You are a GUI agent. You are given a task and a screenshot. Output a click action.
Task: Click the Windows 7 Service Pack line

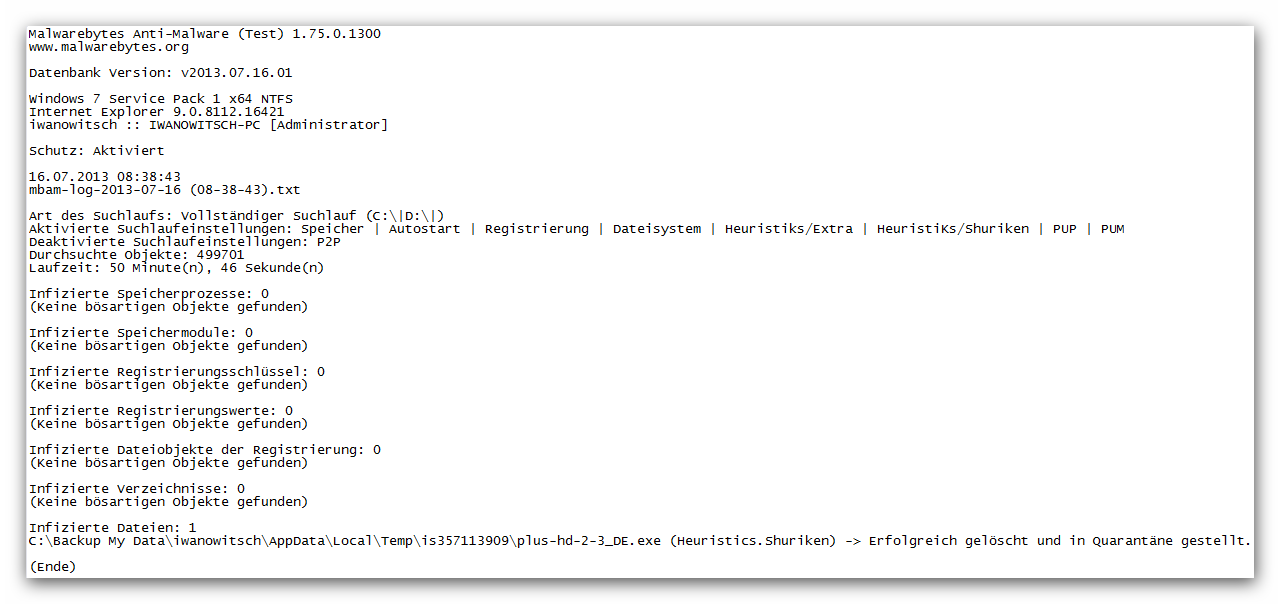[160, 99]
